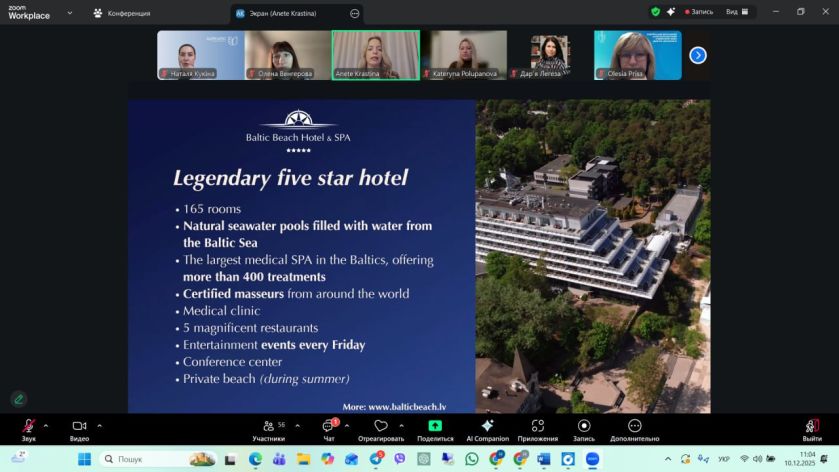Open the Приложения apps panel
The height and width of the screenshot is (472, 839).
click(538, 430)
